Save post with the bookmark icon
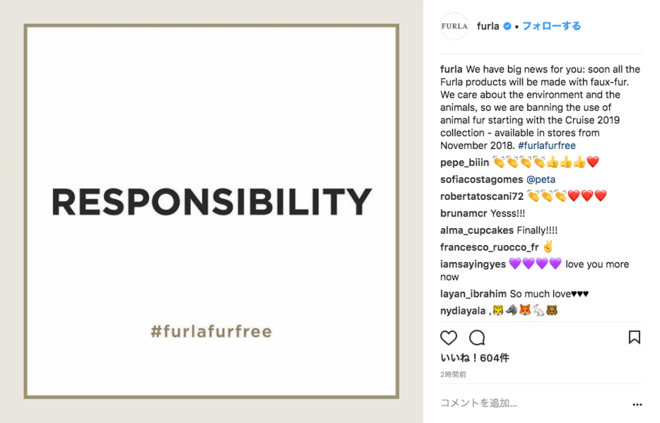This screenshot has width=660, height=423. (634, 337)
